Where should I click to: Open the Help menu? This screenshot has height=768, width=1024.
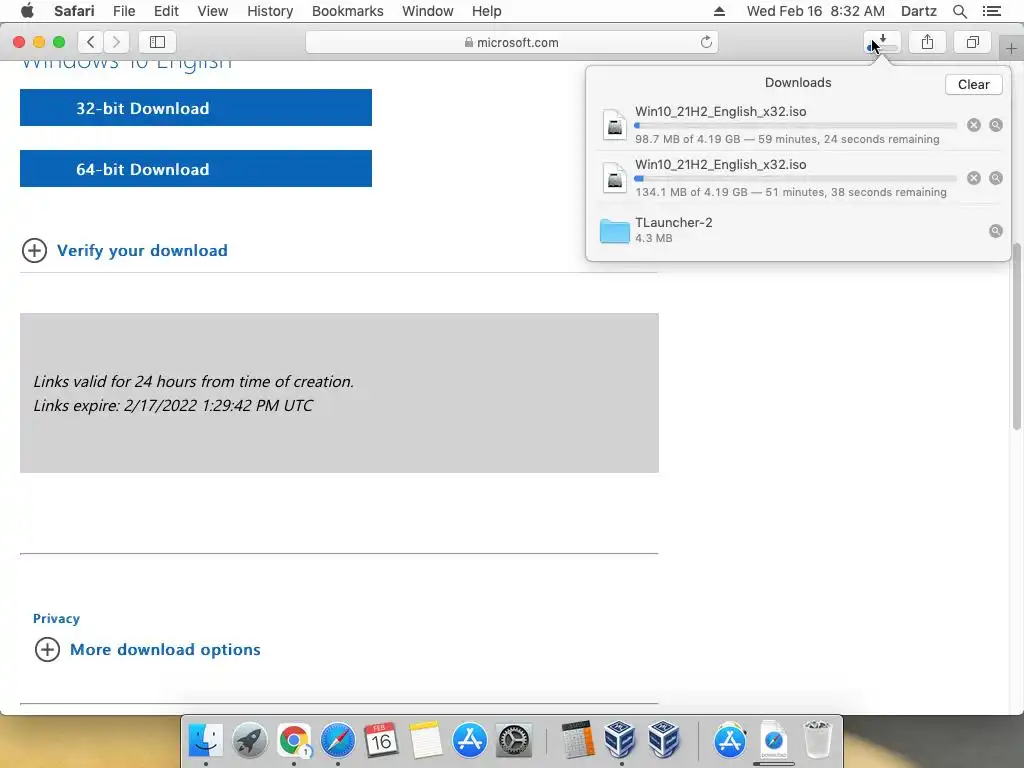pyautogui.click(x=487, y=11)
